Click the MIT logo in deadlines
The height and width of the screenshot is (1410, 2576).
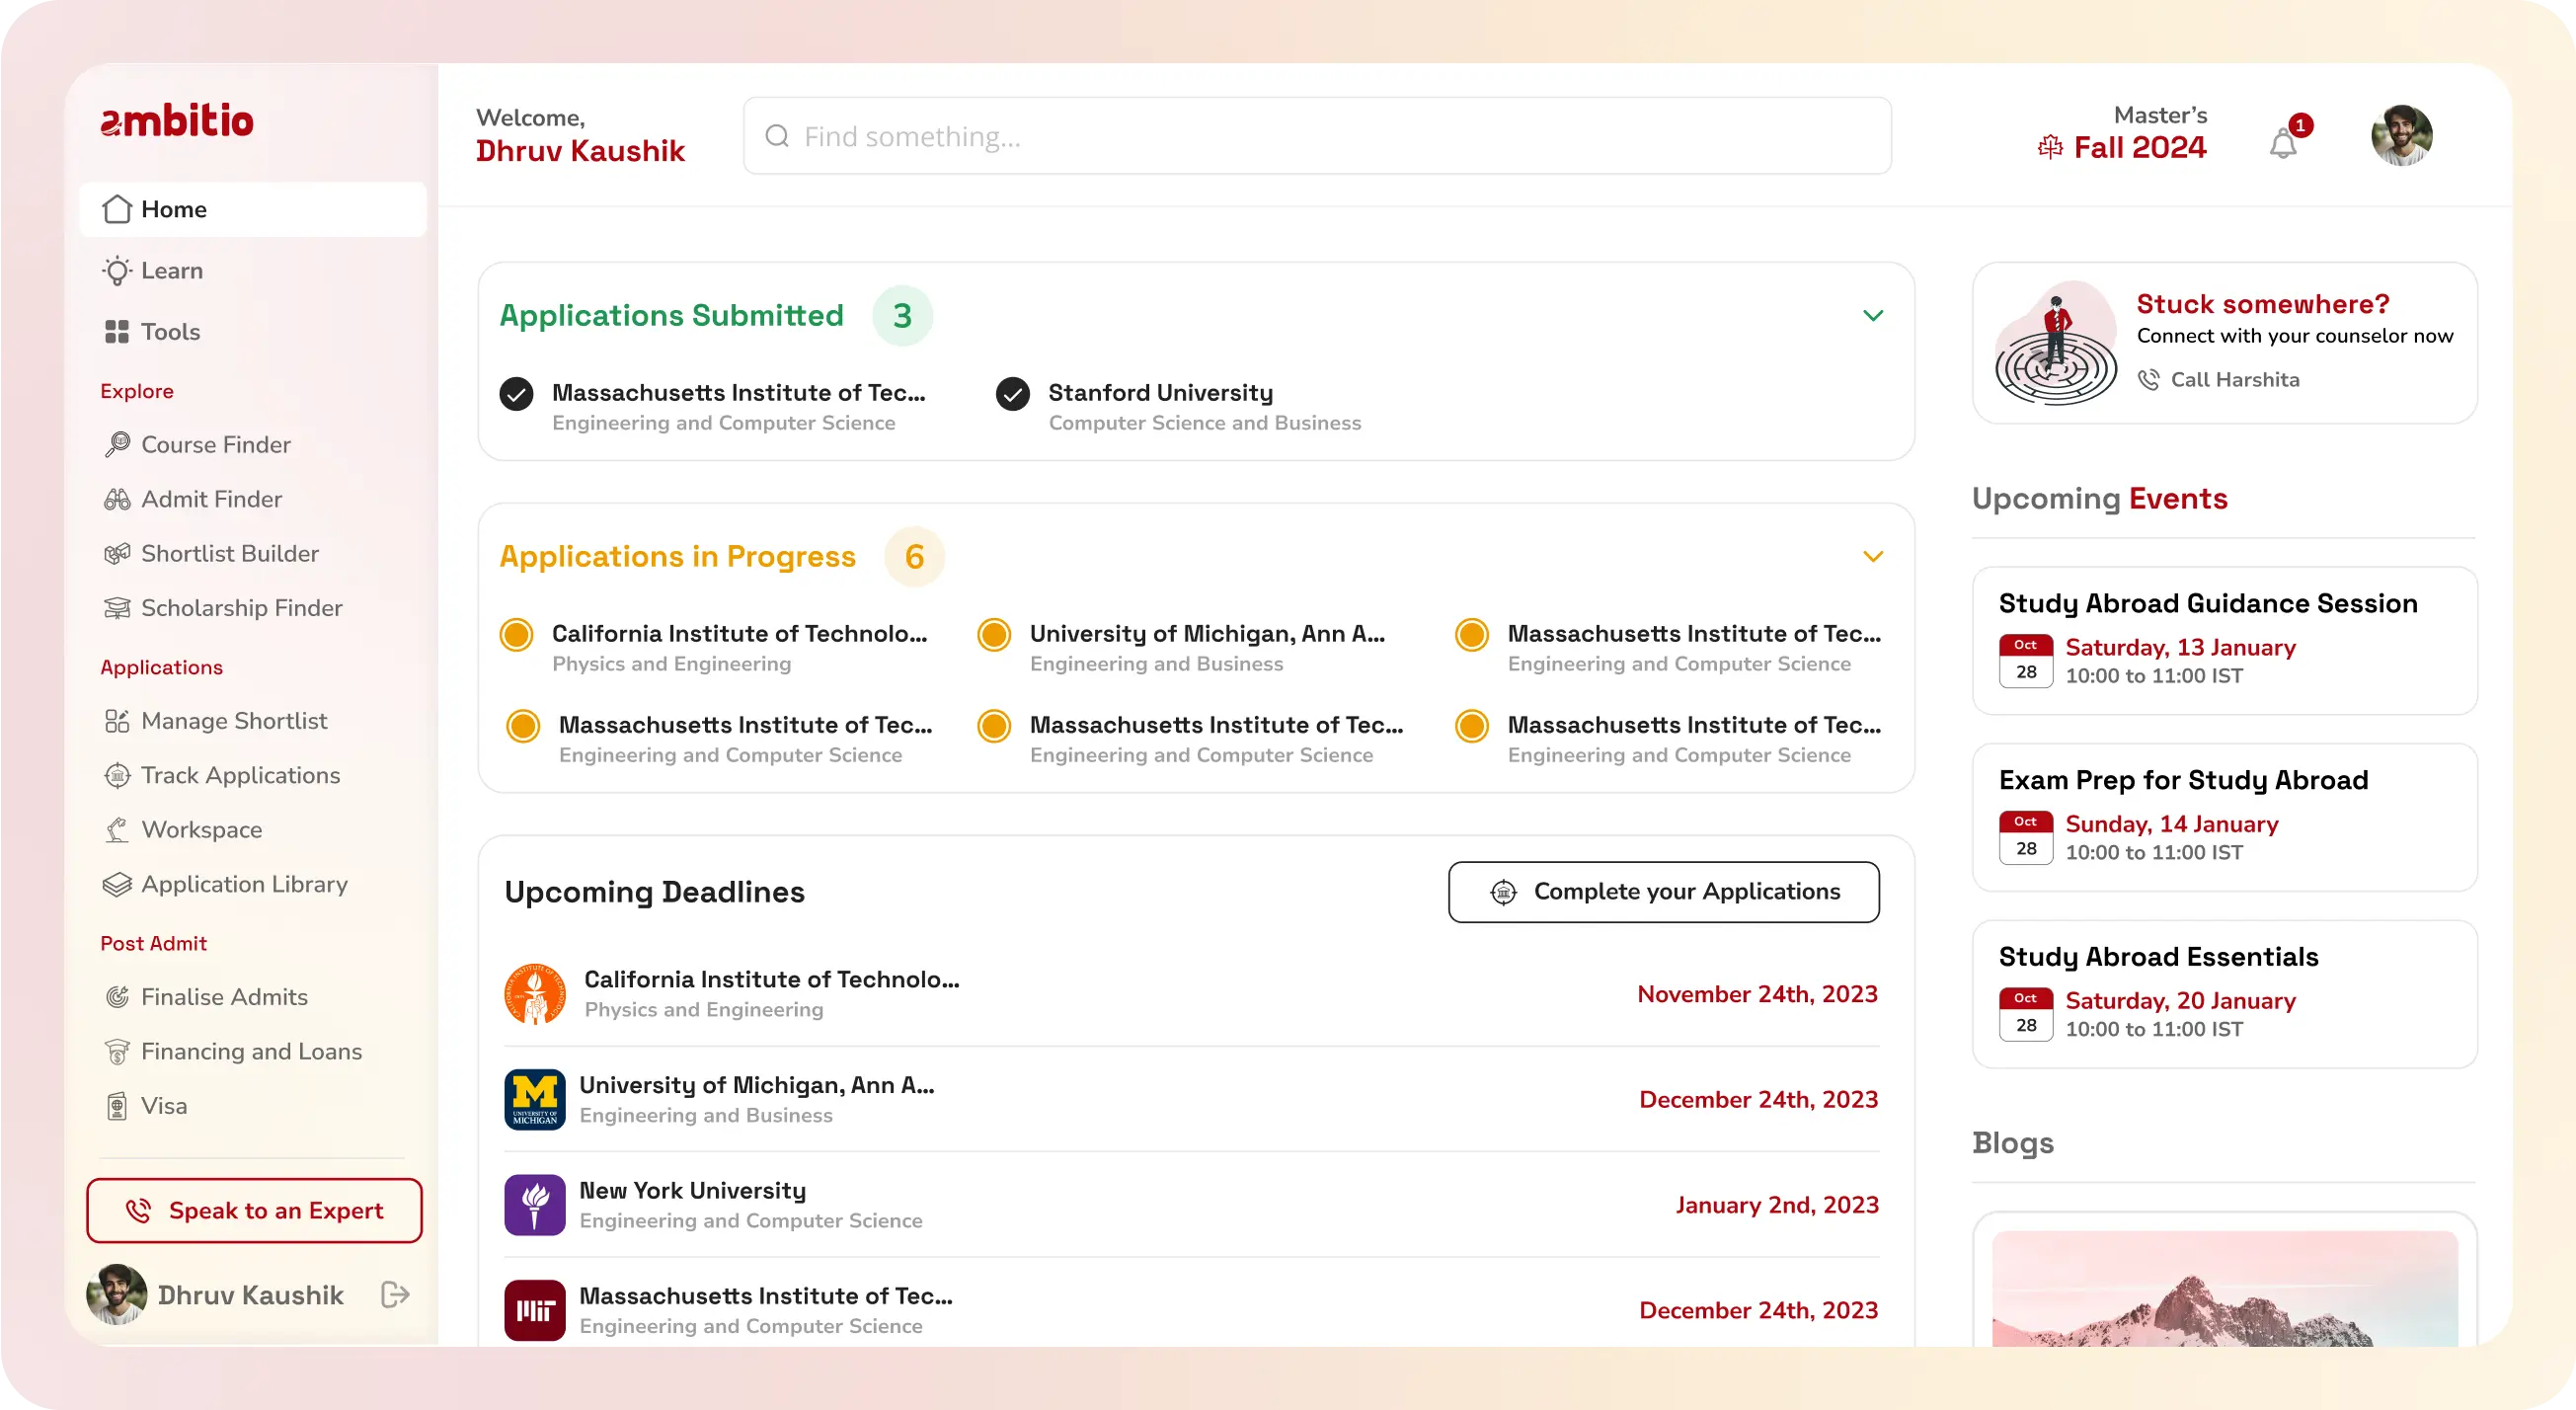(535, 1310)
